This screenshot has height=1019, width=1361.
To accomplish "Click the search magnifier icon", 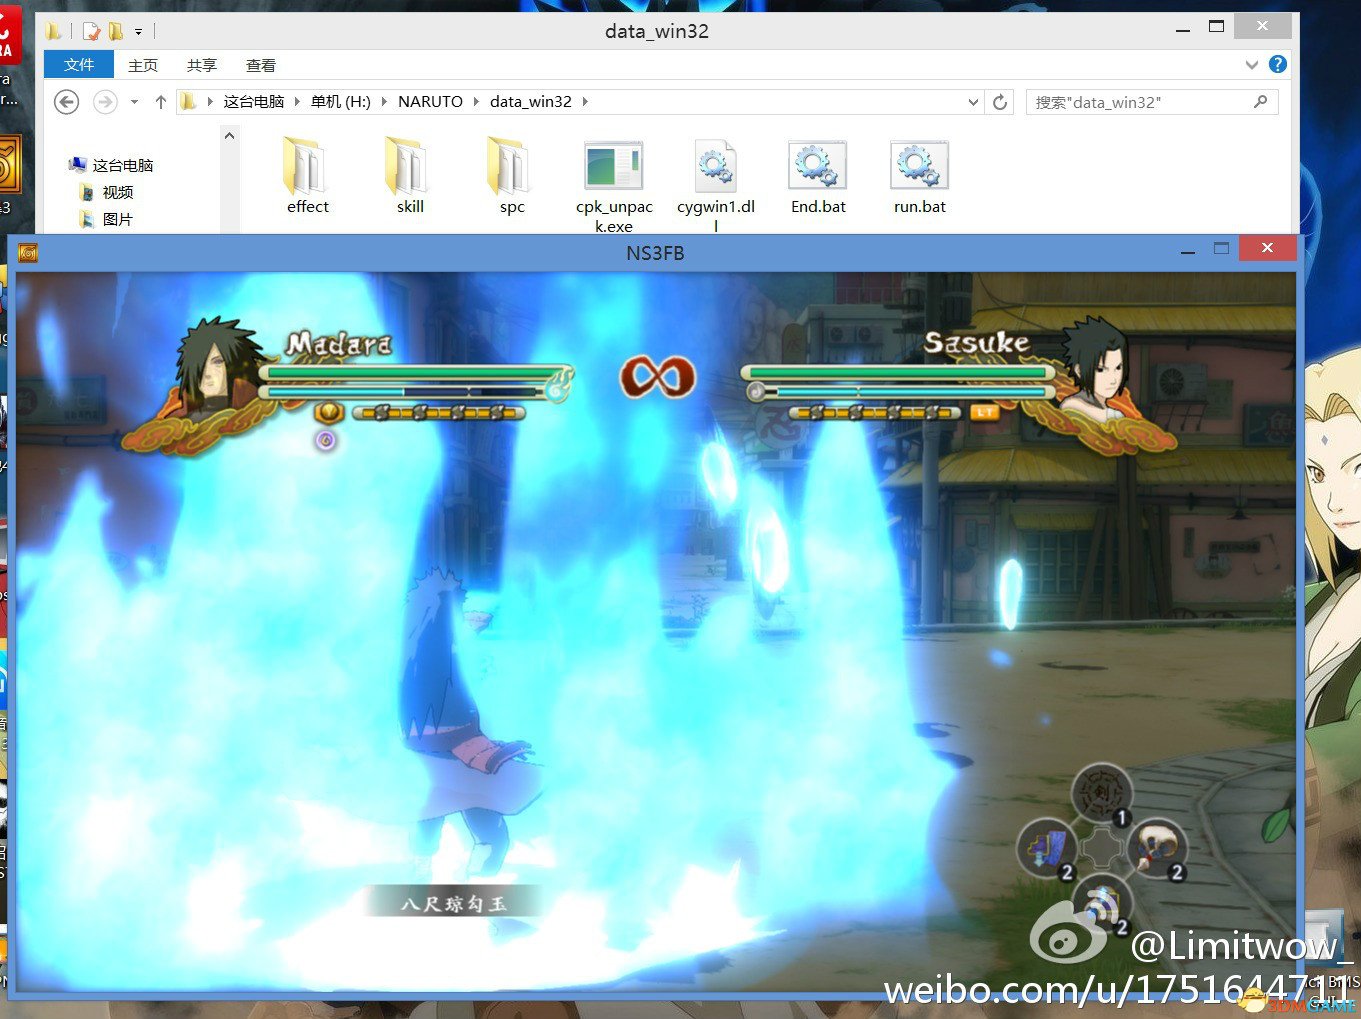I will (1260, 102).
